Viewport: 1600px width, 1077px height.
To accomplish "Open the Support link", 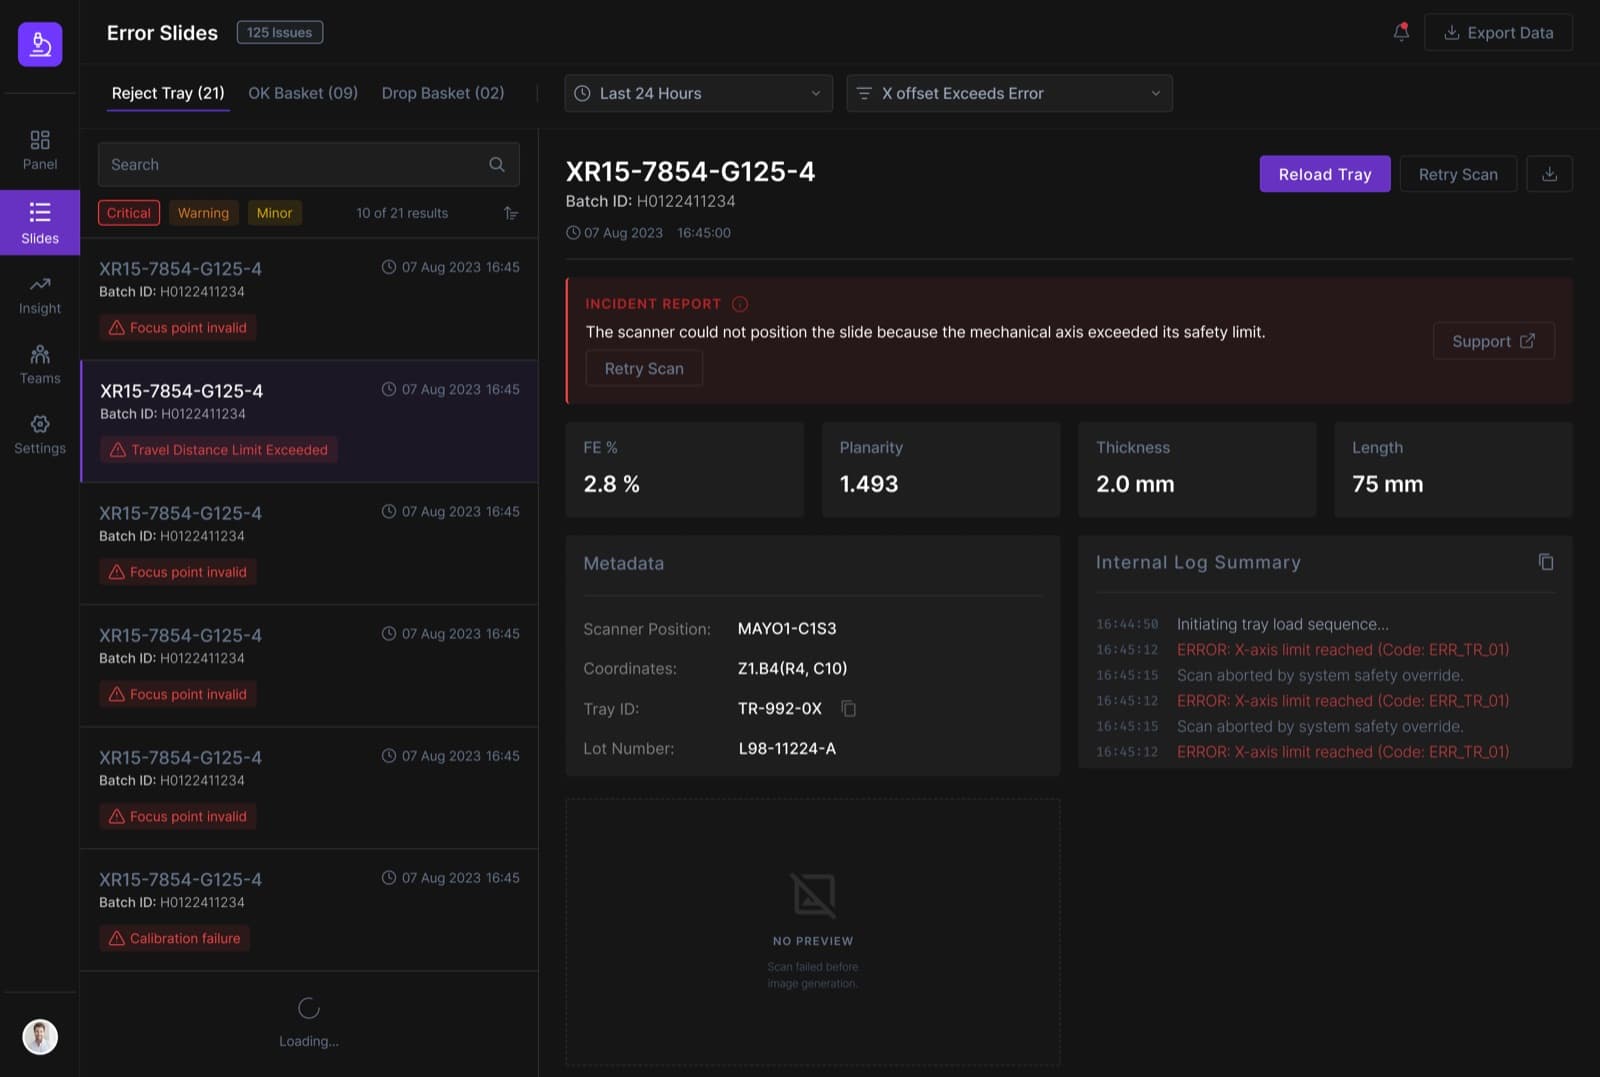I will click(x=1493, y=341).
